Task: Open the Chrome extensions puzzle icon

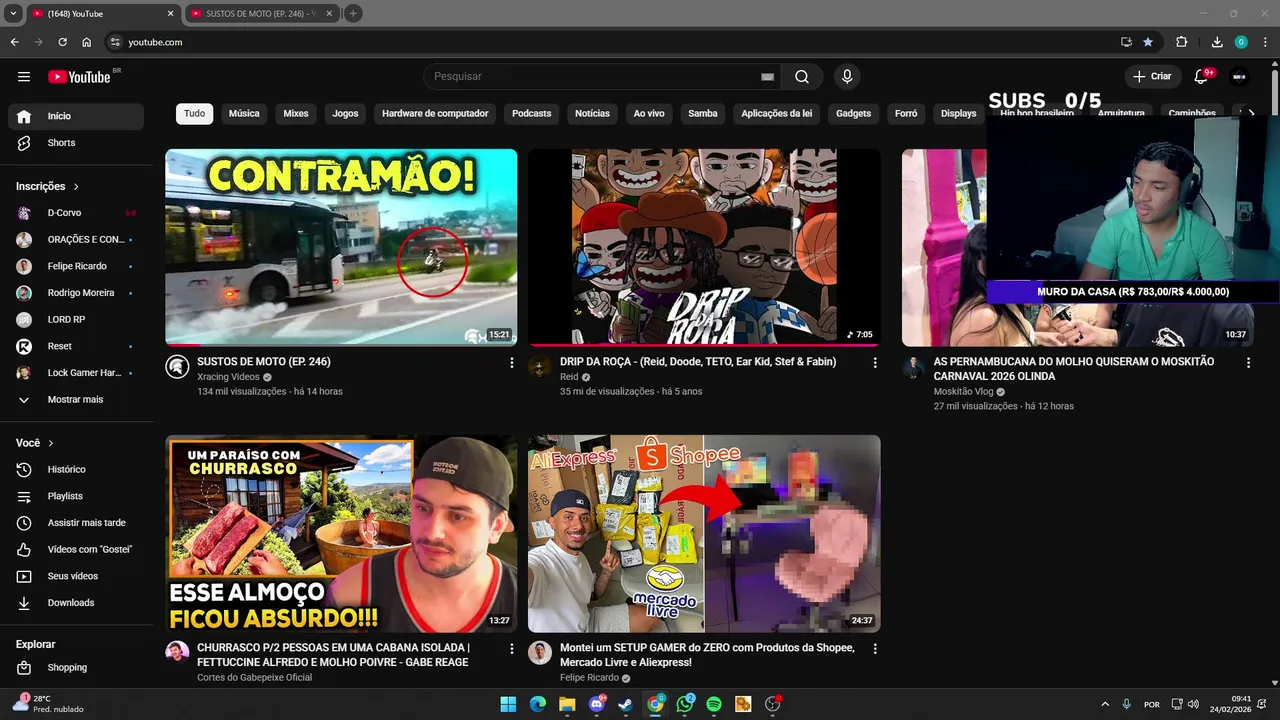Action: click(x=1181, y=42)
